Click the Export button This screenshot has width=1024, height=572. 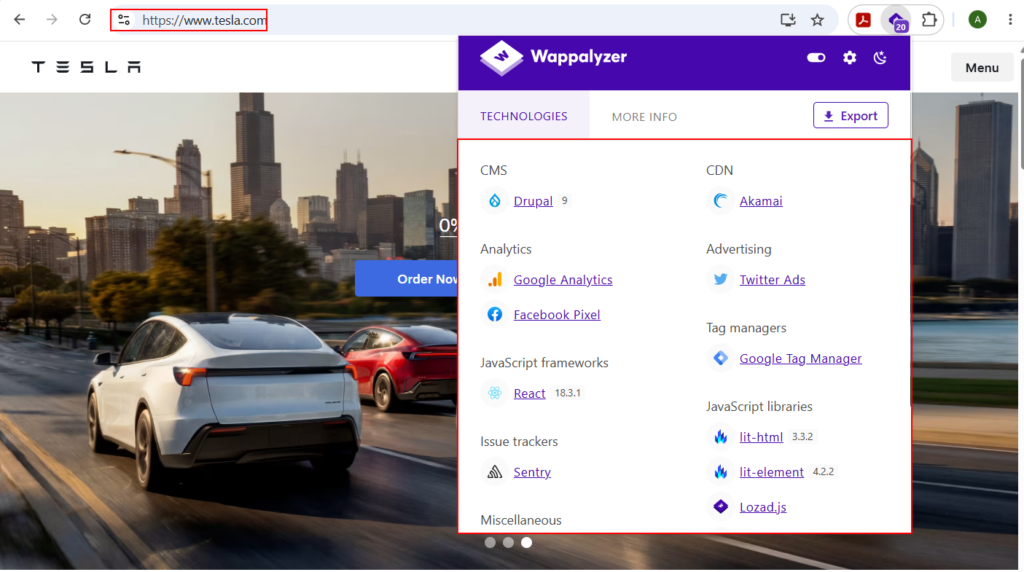pos(850,116)
